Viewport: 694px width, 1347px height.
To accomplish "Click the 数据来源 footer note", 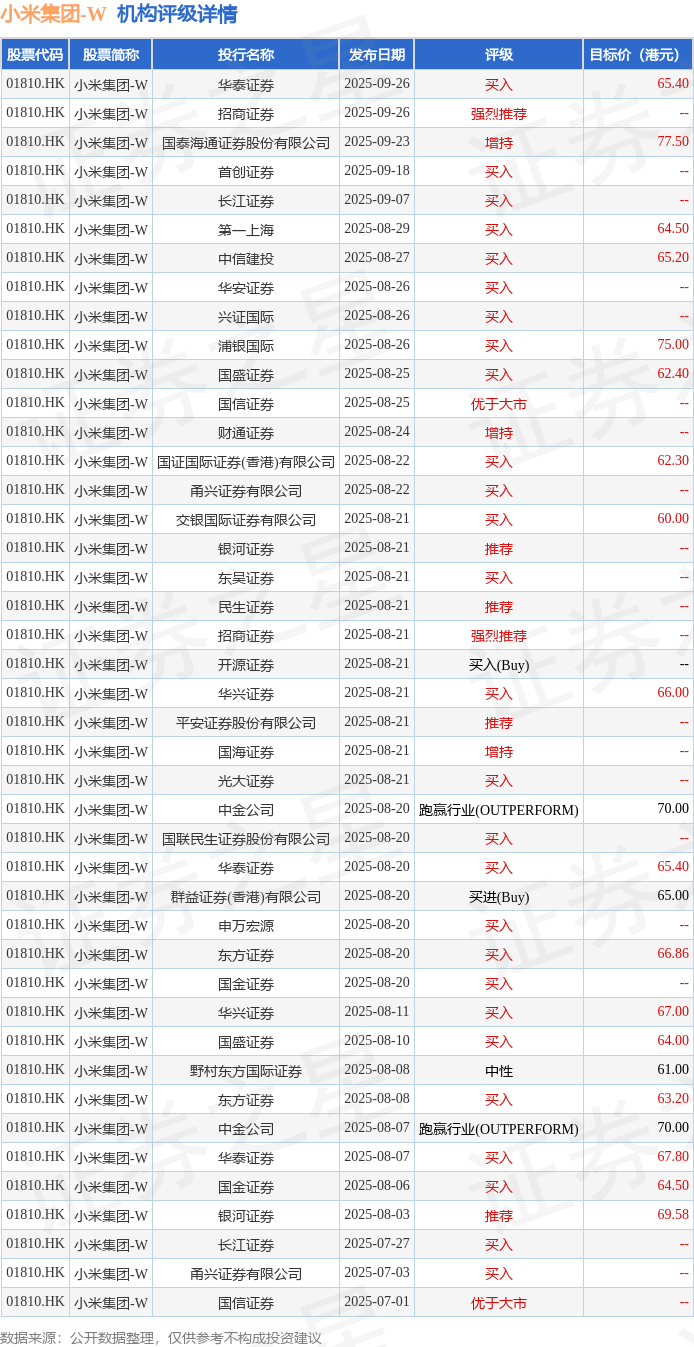I will [161, 1338].
